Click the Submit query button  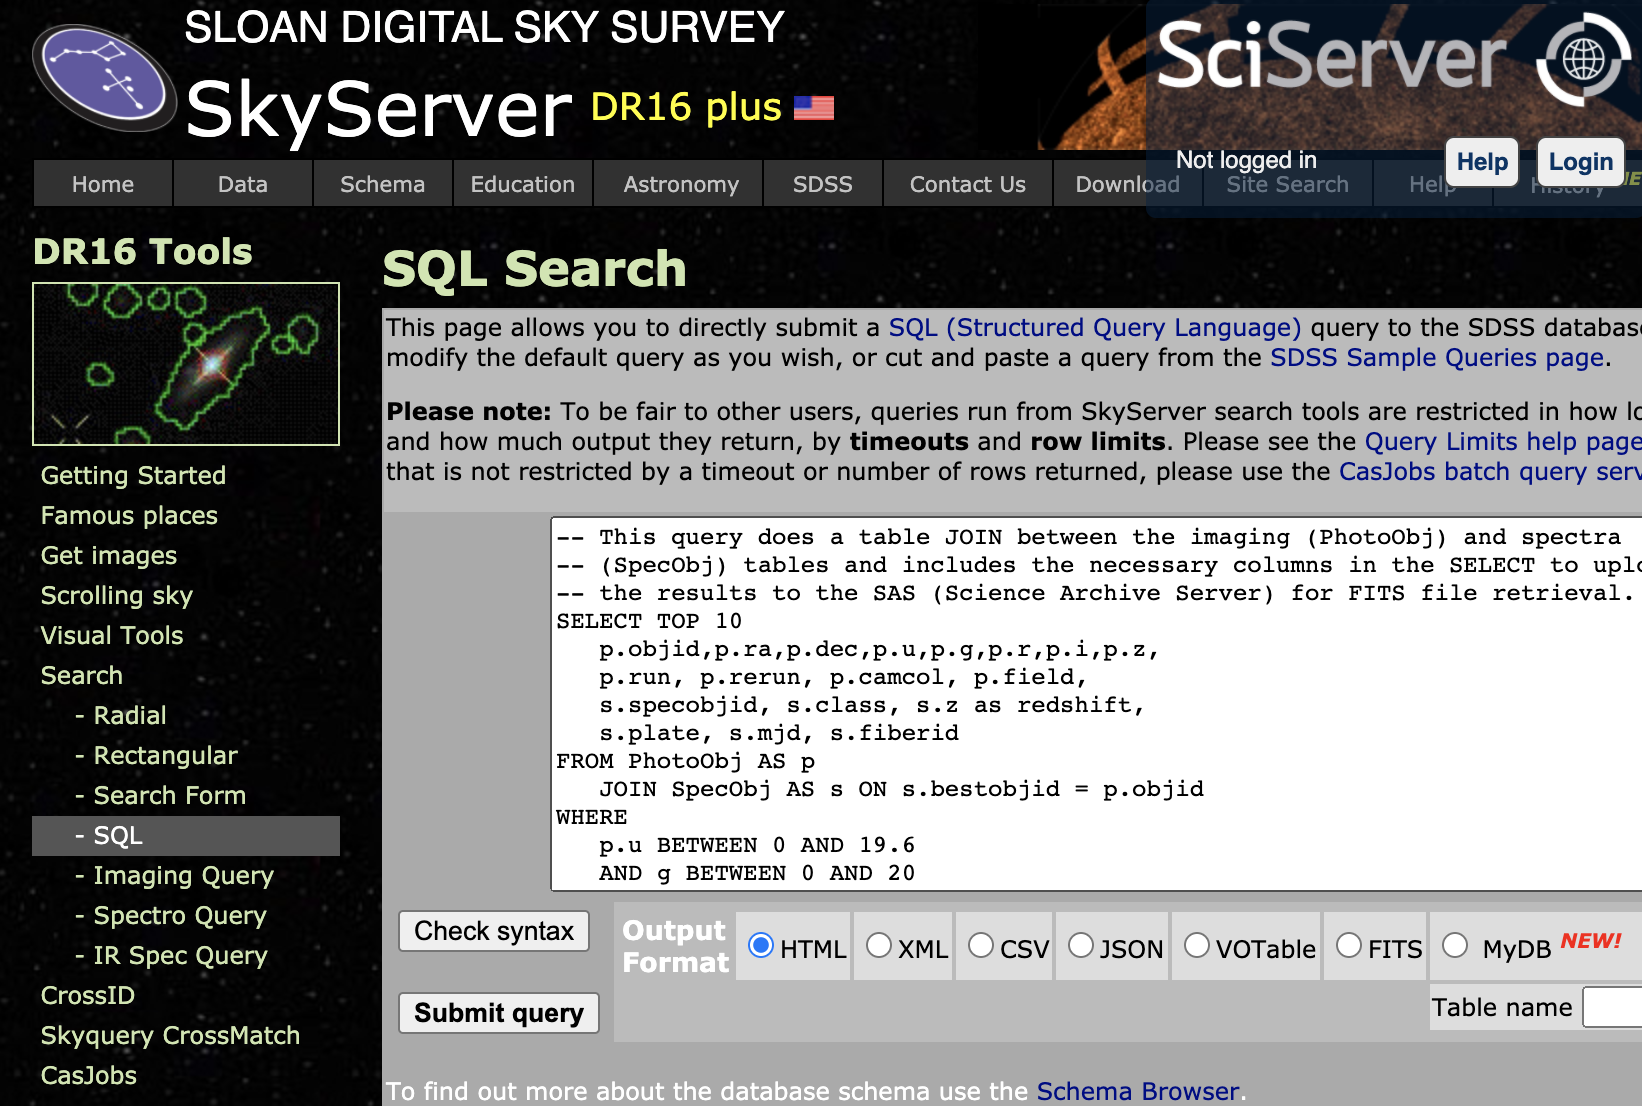(499, 1013)
